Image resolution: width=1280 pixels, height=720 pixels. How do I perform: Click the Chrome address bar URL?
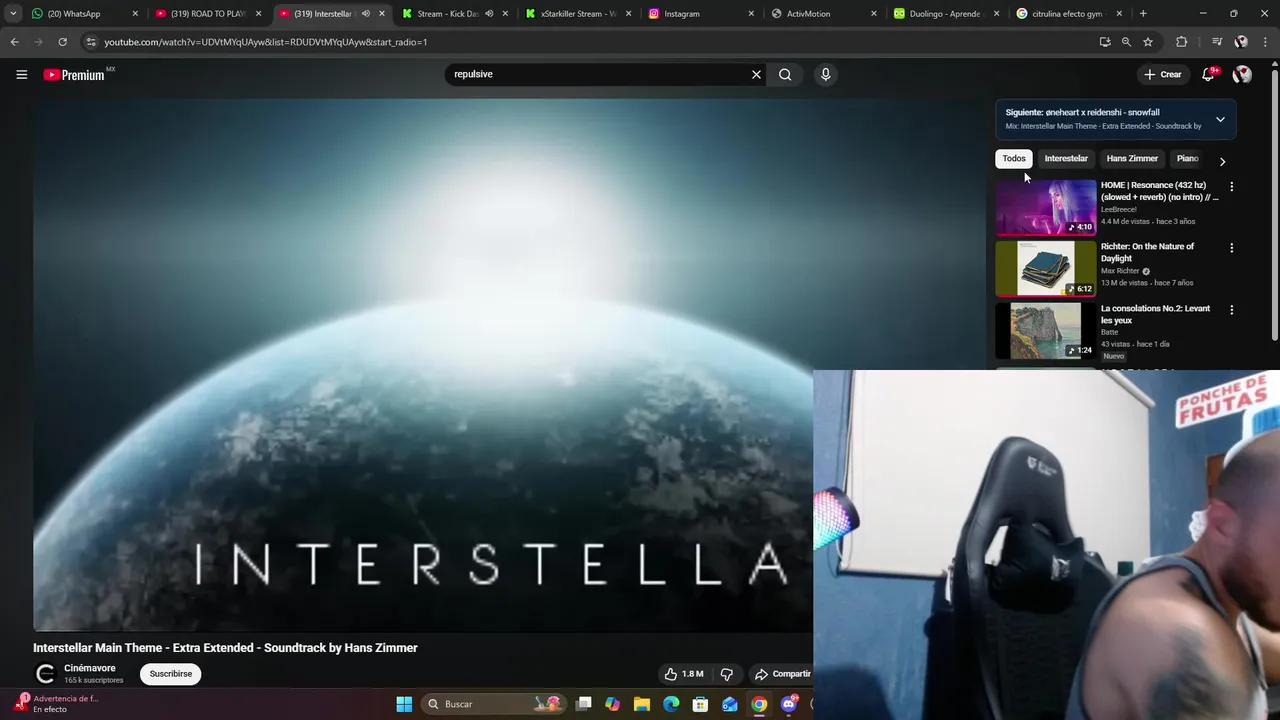pyautogui.click(x=265, y=42)
